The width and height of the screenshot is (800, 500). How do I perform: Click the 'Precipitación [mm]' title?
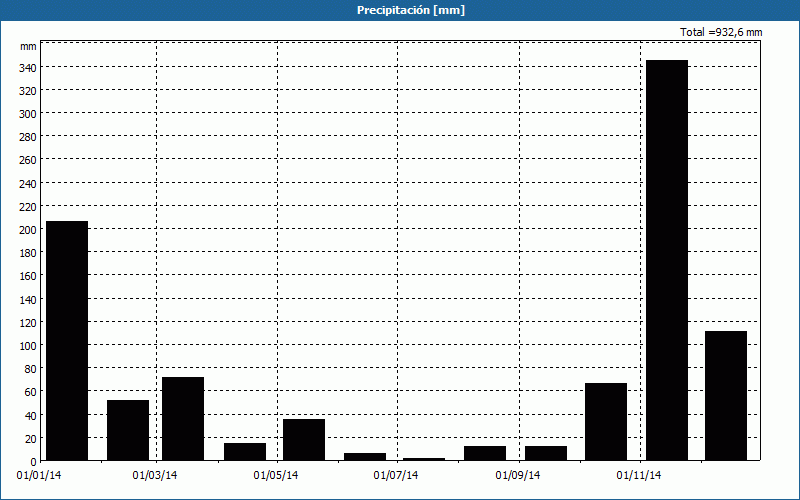411,10
